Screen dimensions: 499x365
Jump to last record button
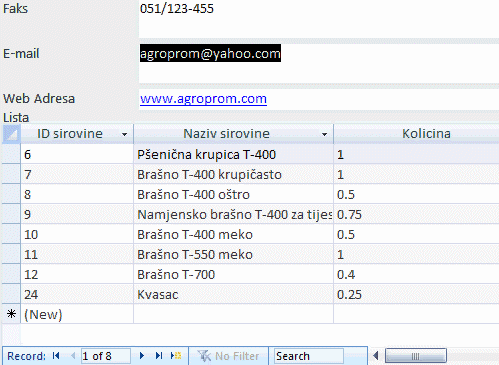tap(159, 356)
